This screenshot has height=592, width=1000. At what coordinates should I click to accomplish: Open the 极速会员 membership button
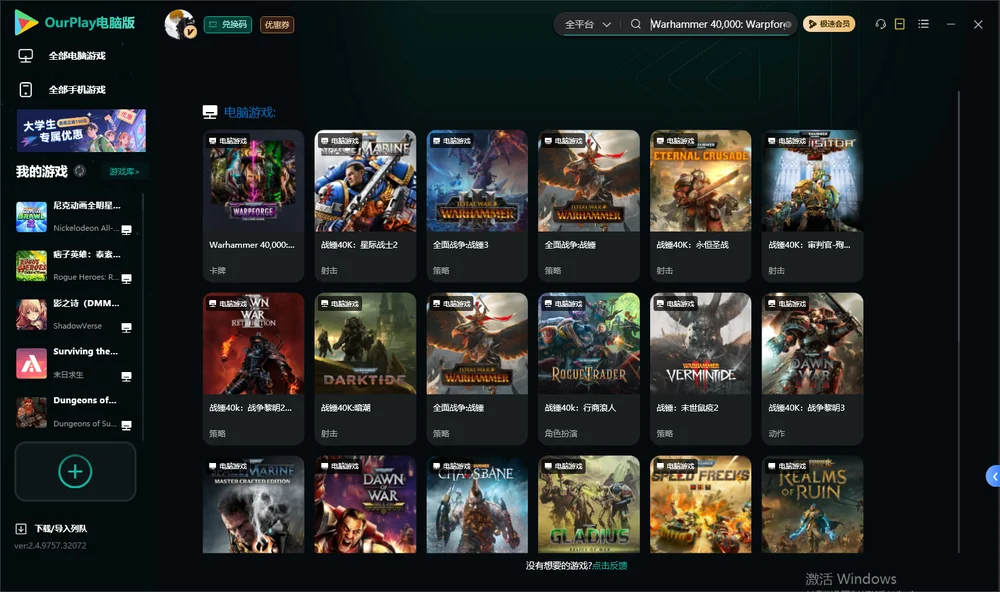828,24
